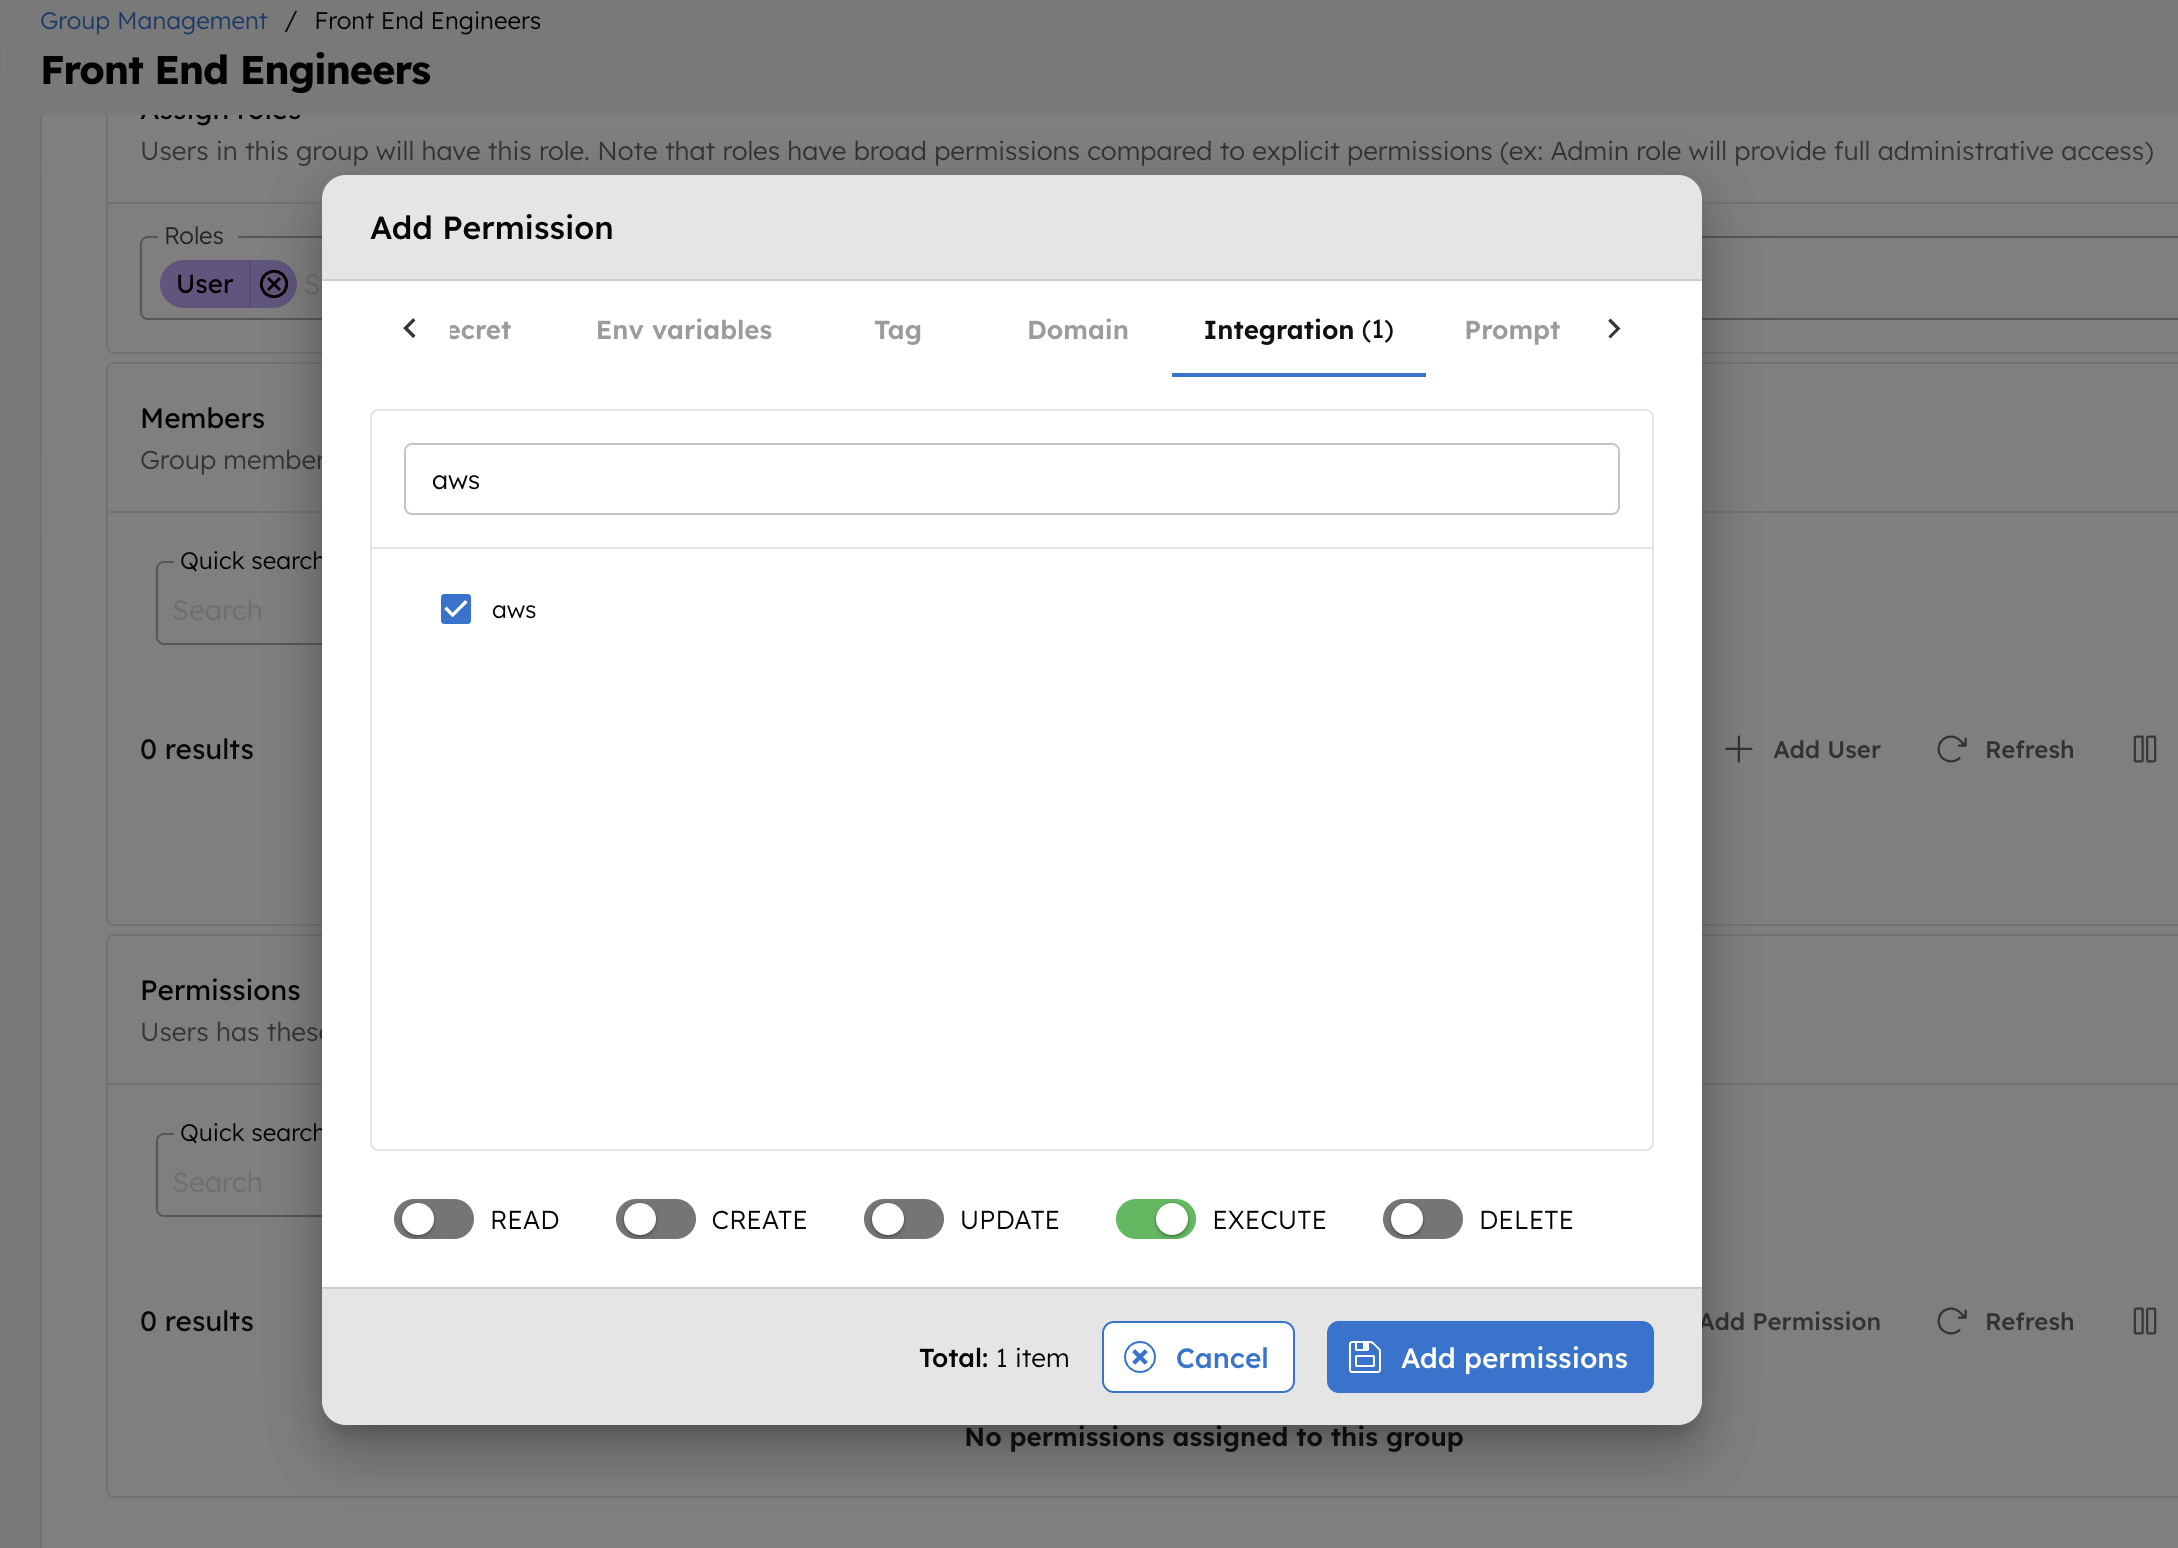Click the columns icon beside the top Refresh
Screen dimensions: 2178x1548
pyautogui.click(x=2144, y=748)
